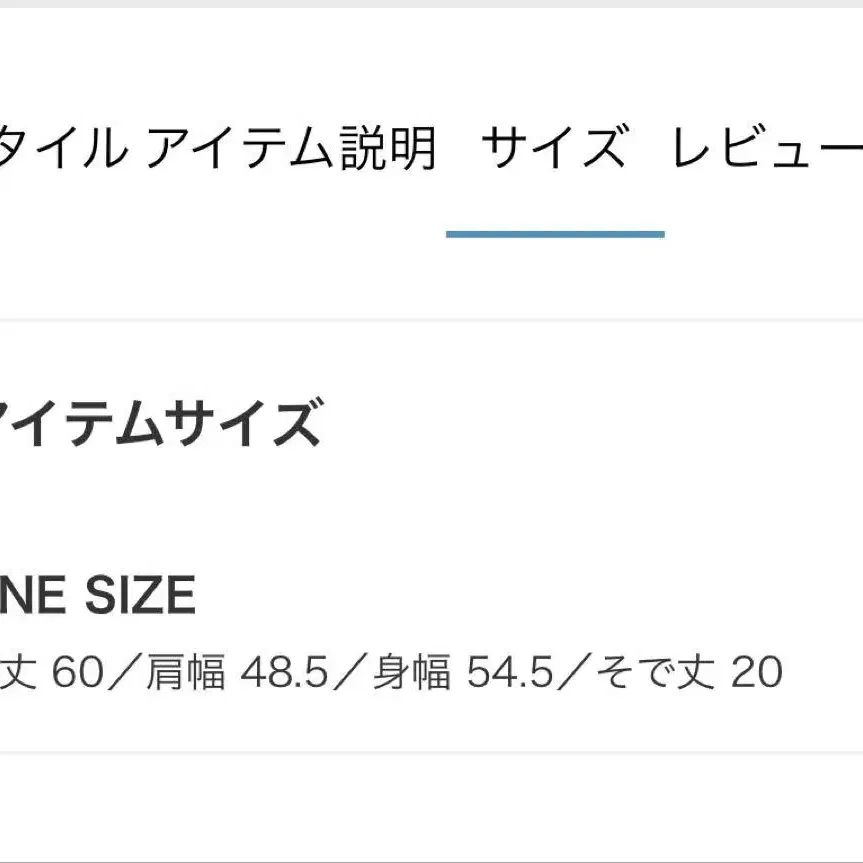Viewport: 863px width, 863px height.
Task: Click the そで丈 label in measurements
Action: click(654, 673)
